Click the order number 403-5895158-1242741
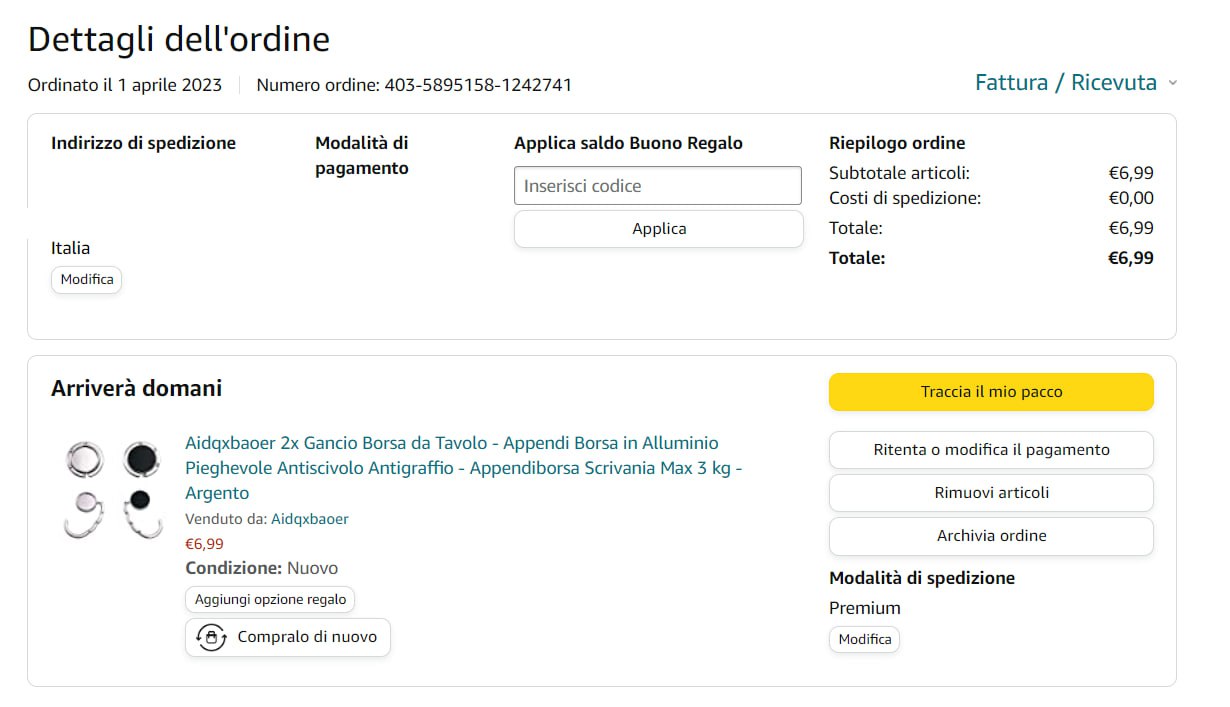The width and height of the screenshot is (1230, 707). click(478, 85)
